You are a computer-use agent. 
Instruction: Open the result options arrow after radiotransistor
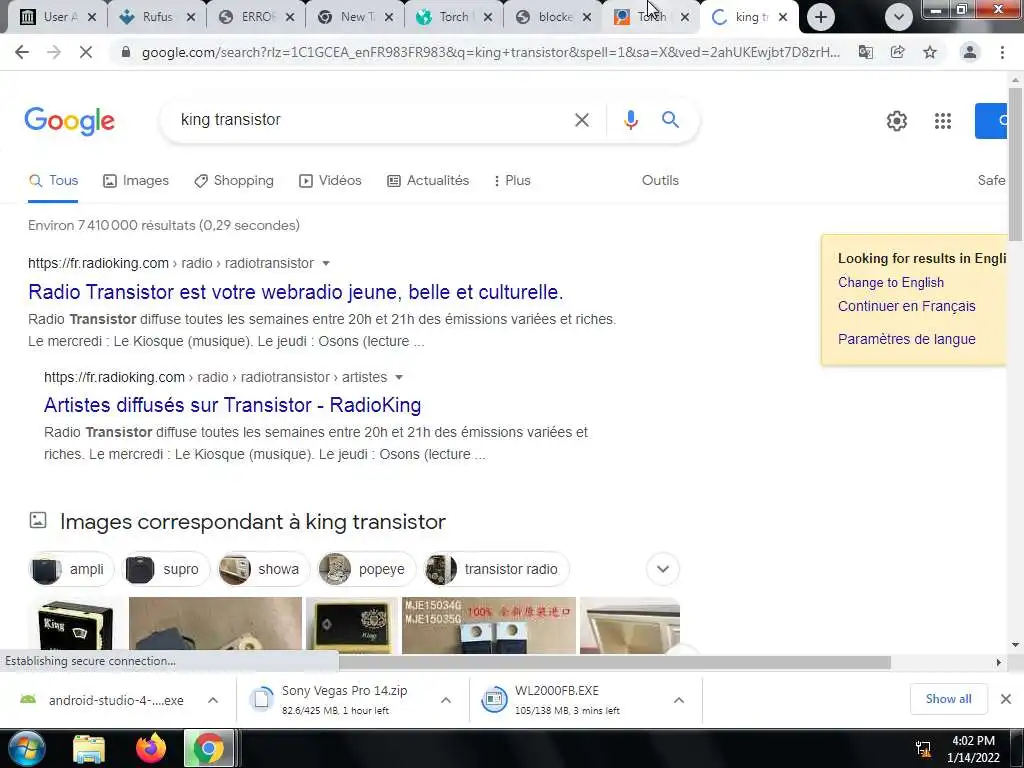[326, 263]
